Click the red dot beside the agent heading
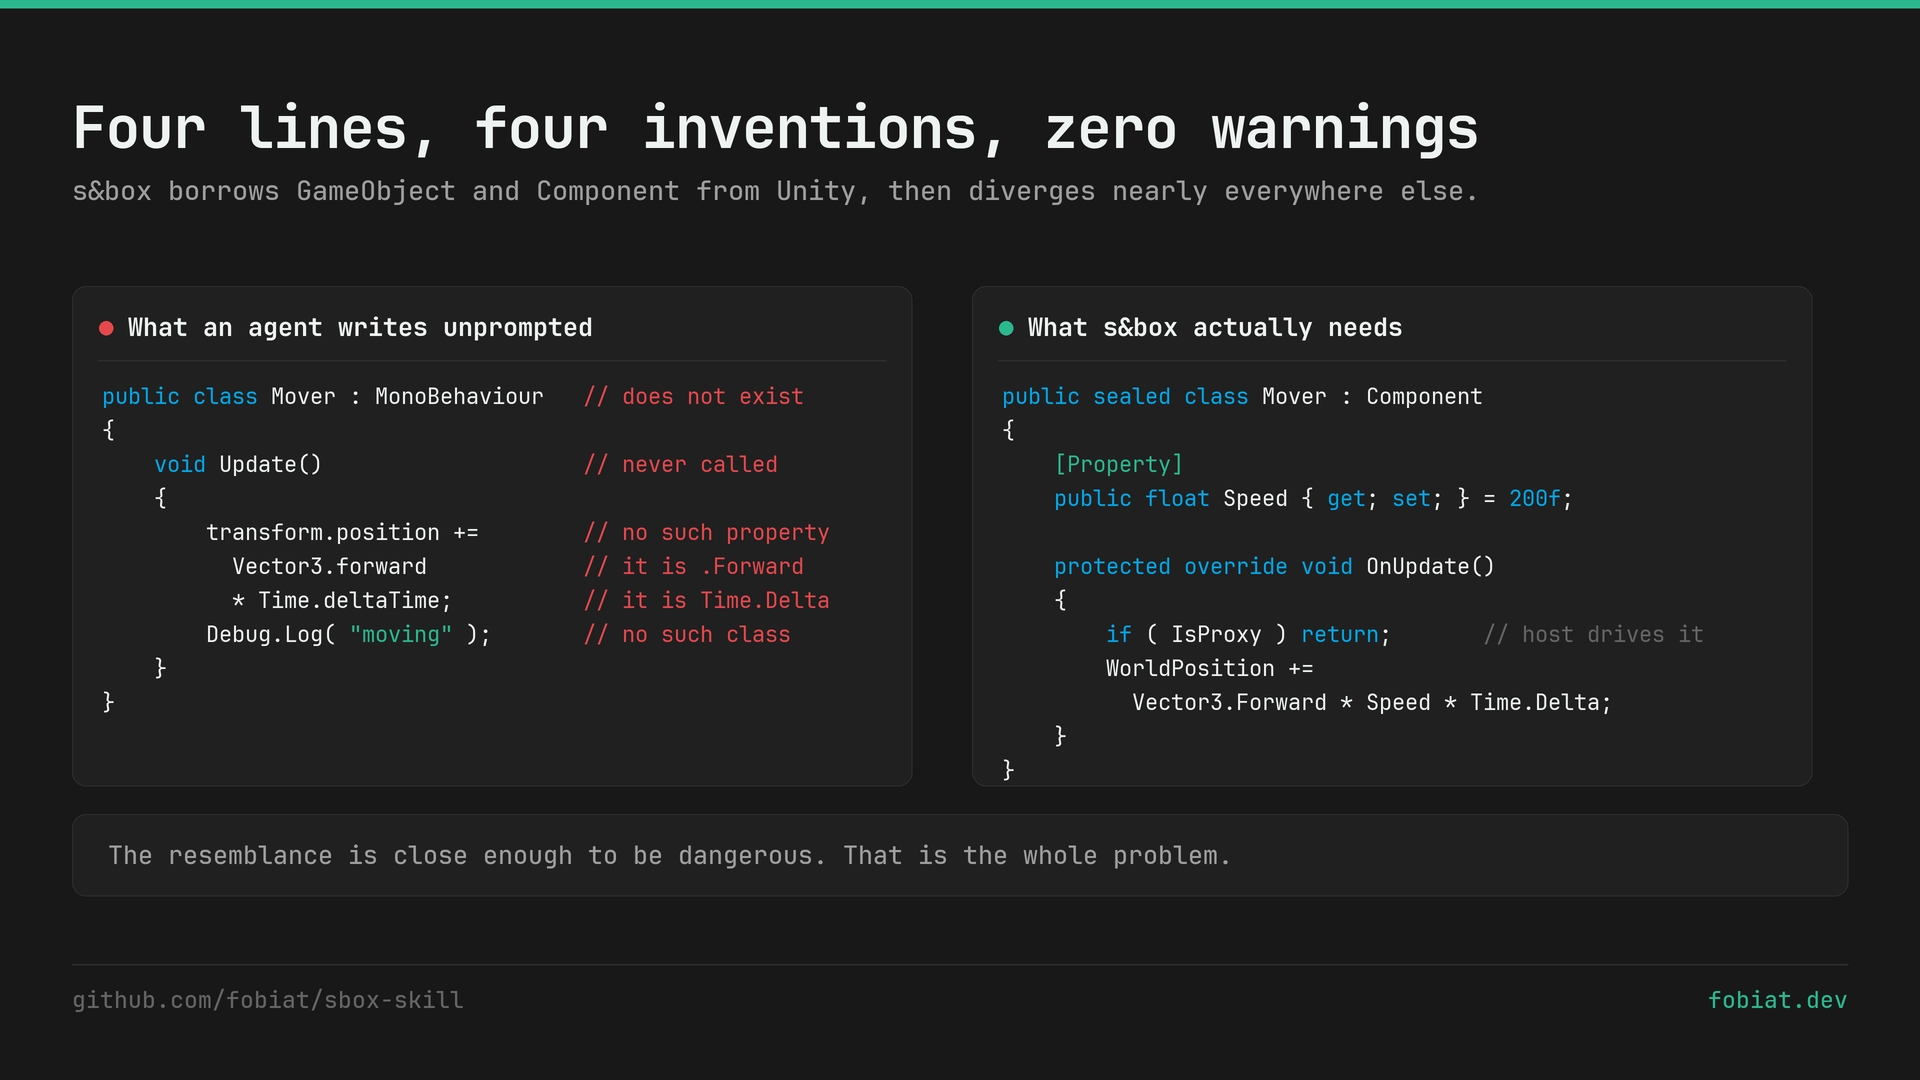 [106, 328]
